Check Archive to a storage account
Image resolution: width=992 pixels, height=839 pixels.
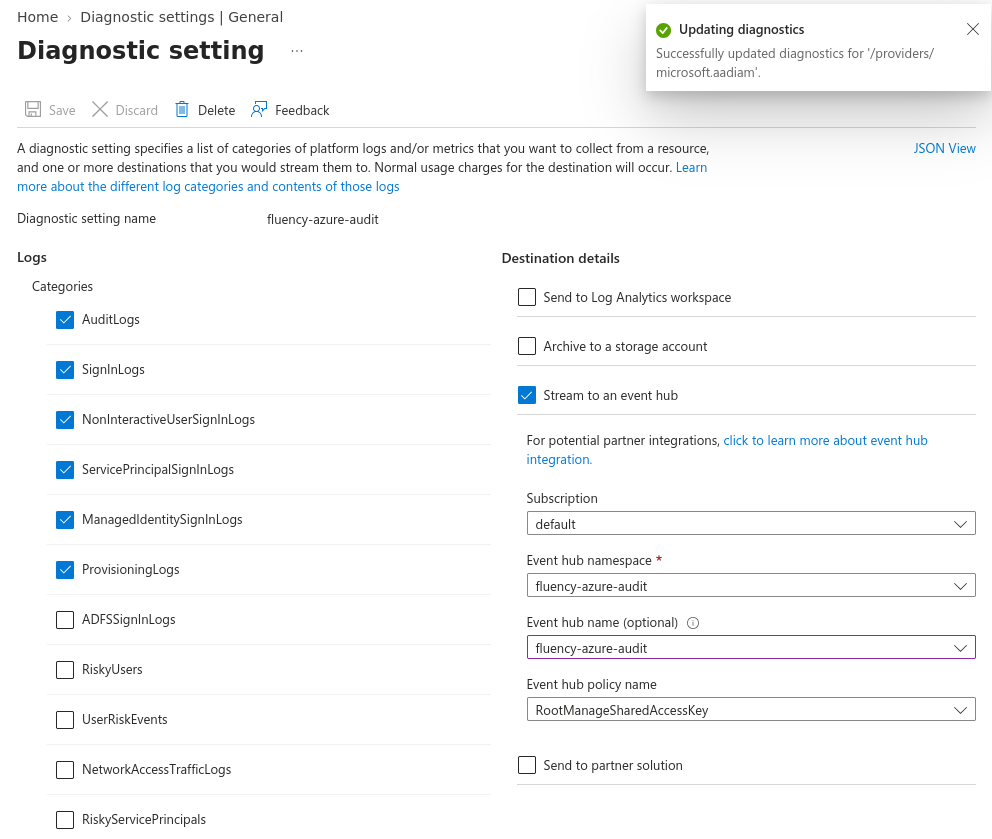click(527, 346)
